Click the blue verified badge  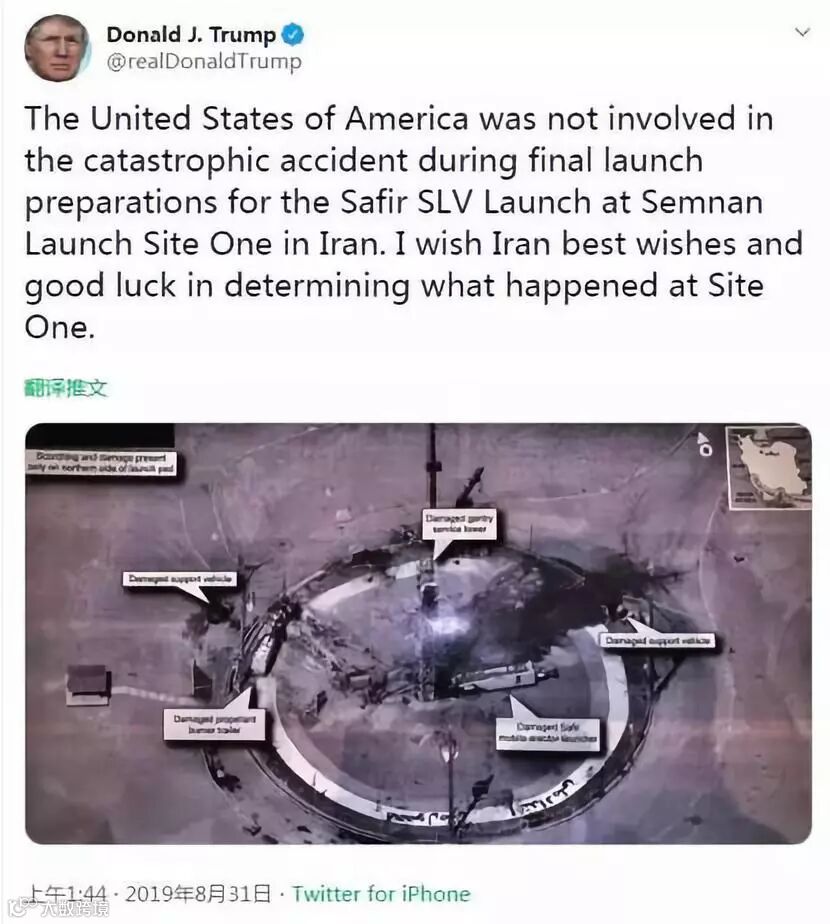[293, 35]
